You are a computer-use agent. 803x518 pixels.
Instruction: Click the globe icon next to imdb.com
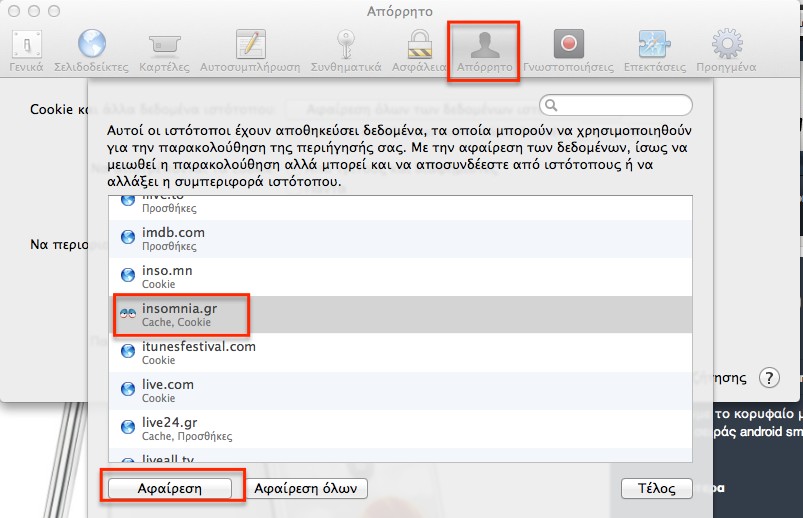tap(128, 237)
